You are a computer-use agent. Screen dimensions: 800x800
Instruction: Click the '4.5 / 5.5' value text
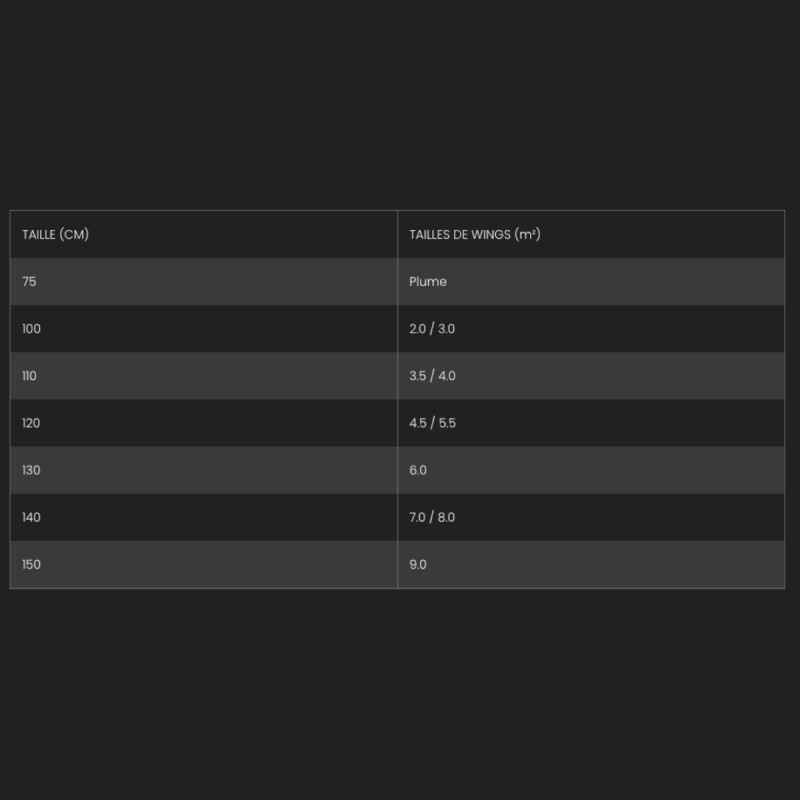tap(432, 423)
